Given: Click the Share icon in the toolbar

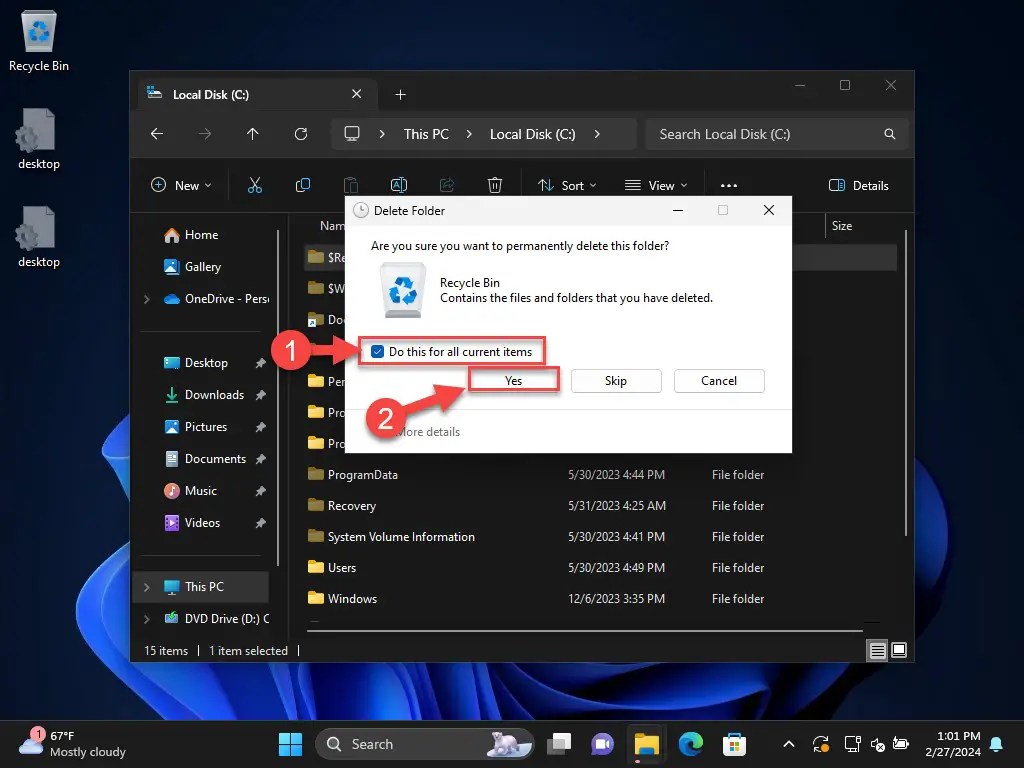Looking at the screenshot, I should 447,185.
